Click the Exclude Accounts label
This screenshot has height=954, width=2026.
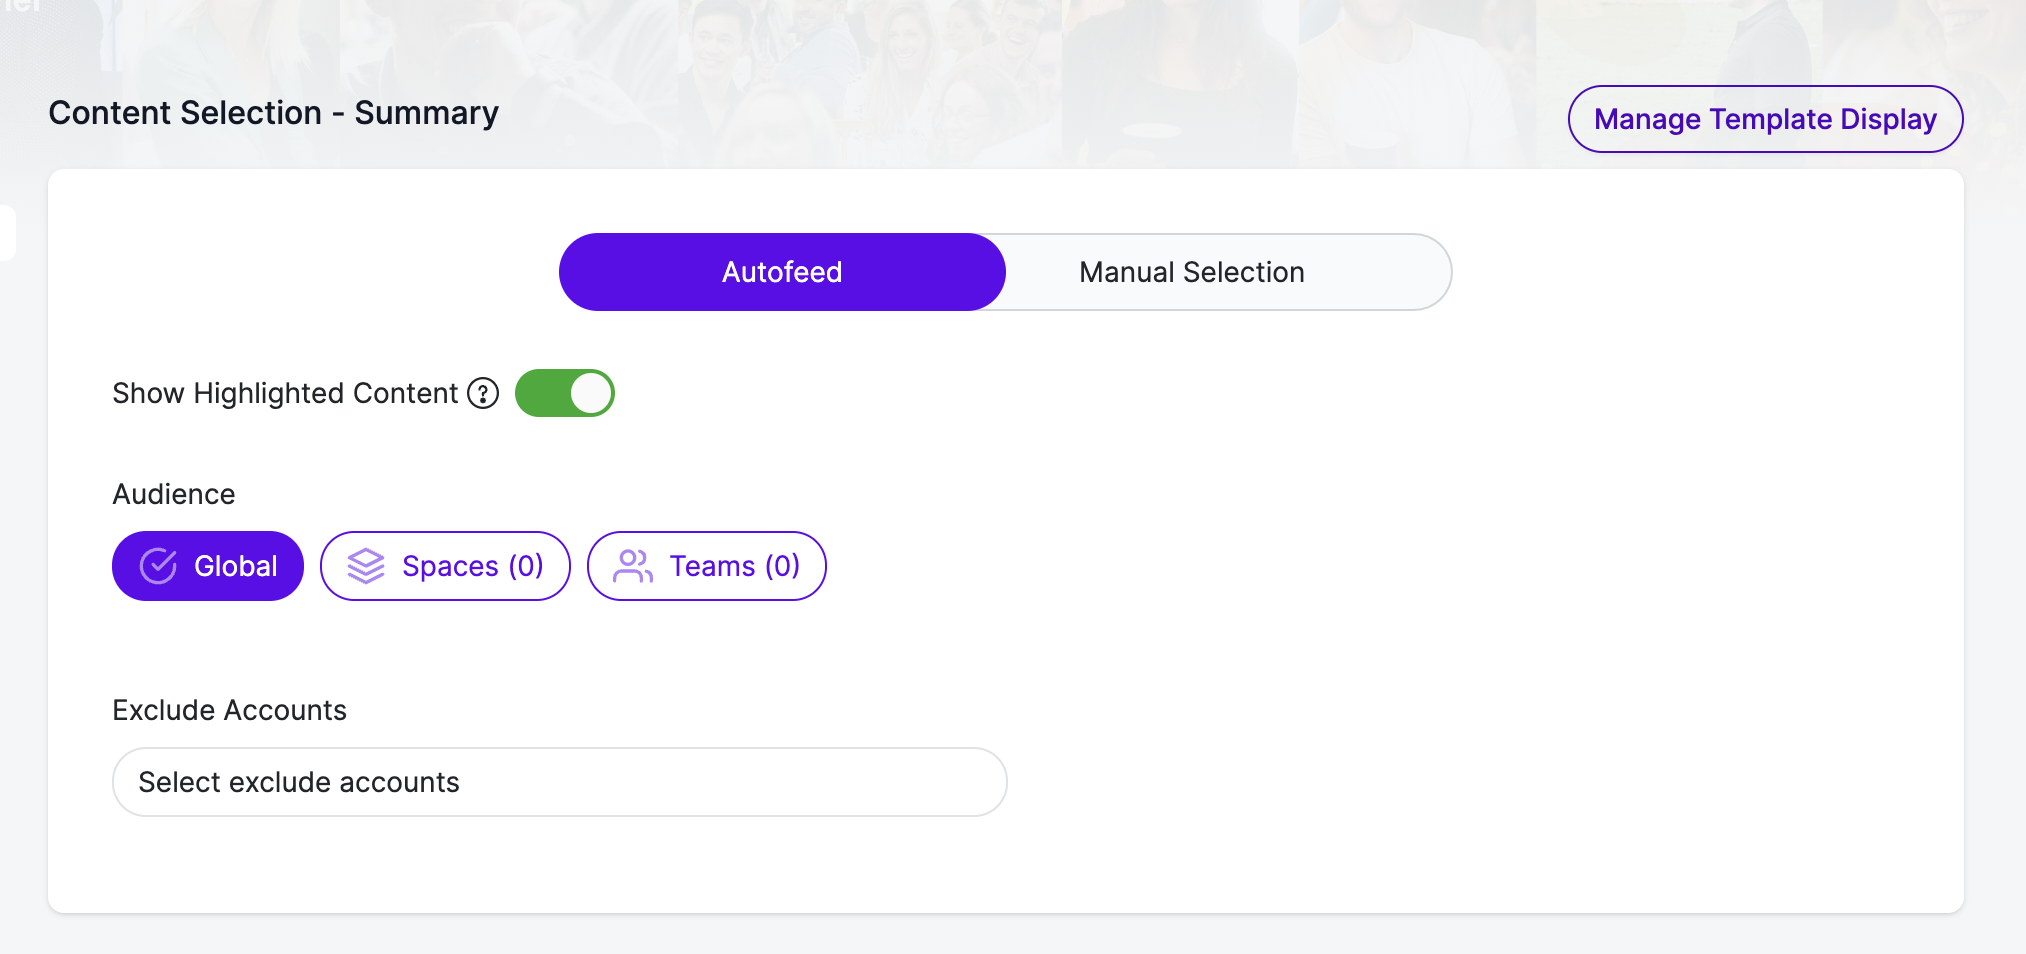click(x=230, y=710)
